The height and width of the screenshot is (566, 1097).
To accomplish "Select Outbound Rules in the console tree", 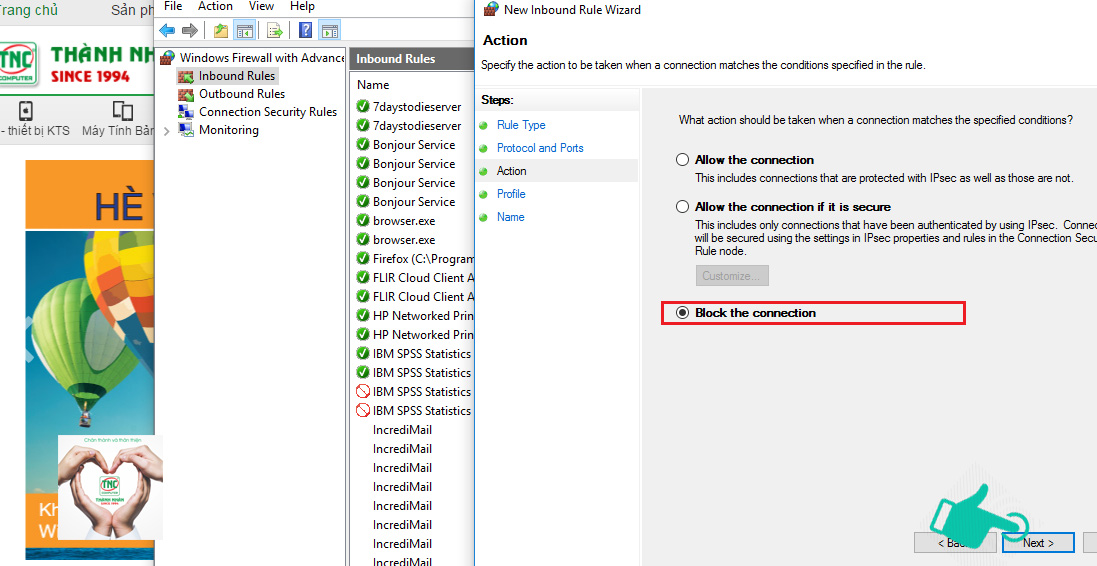I will (241, 94).
